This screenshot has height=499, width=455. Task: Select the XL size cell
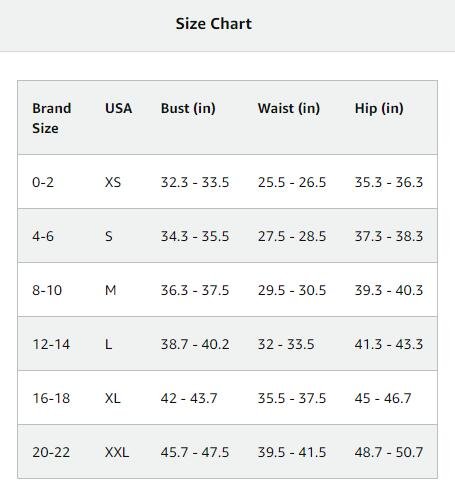112,398
